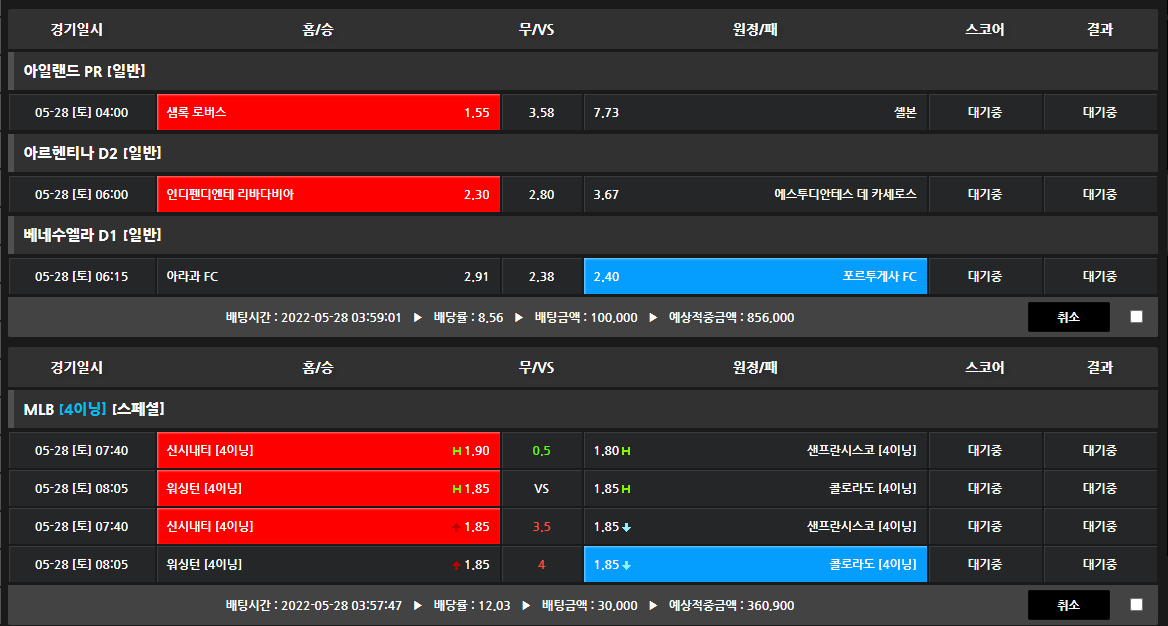The image size is (1168, 626).
Task: Open the 아일랜드 PR league header
Action: (x=85, y=71)
